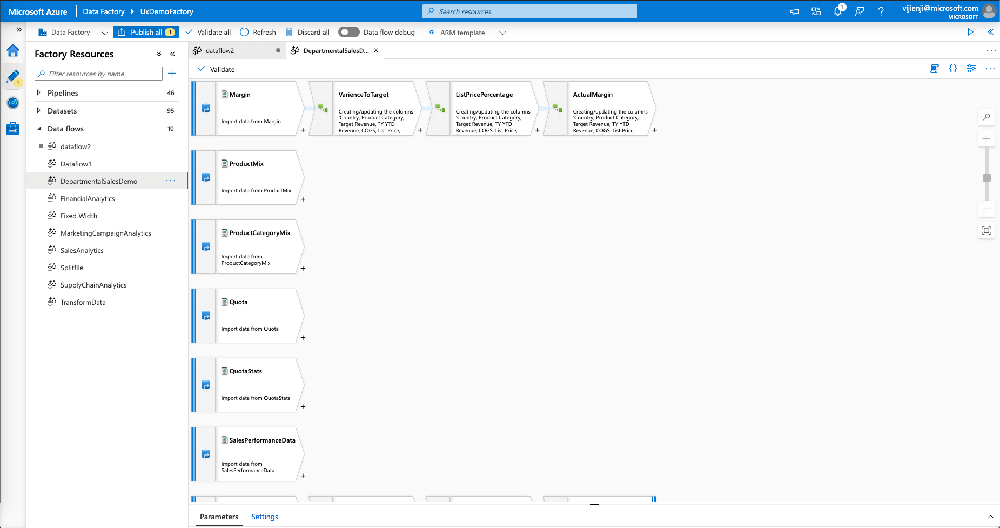The image size is (1000, 528).
Task: Open the tab list ellipsis menu
Action: click(x=990, y=50)
